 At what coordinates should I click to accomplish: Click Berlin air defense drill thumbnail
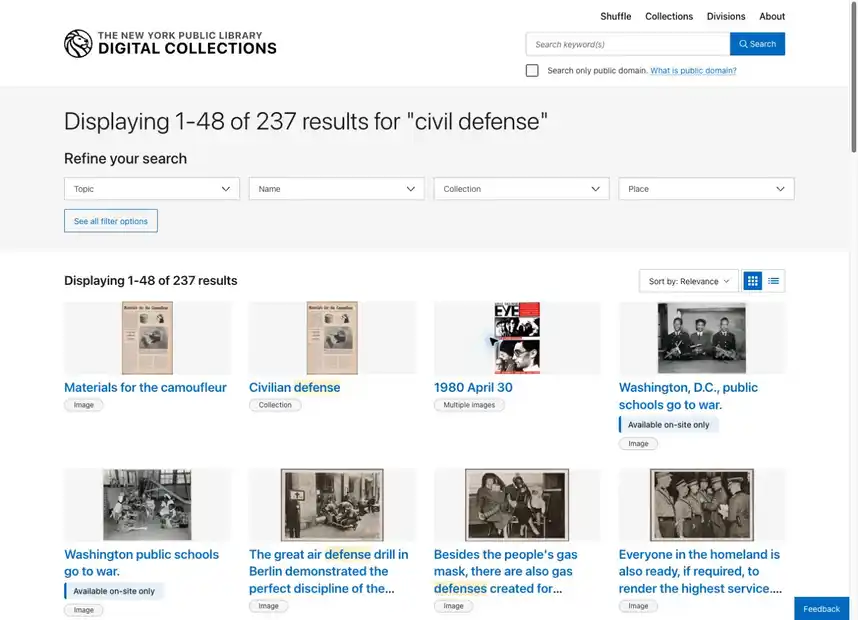click(332, 505)
